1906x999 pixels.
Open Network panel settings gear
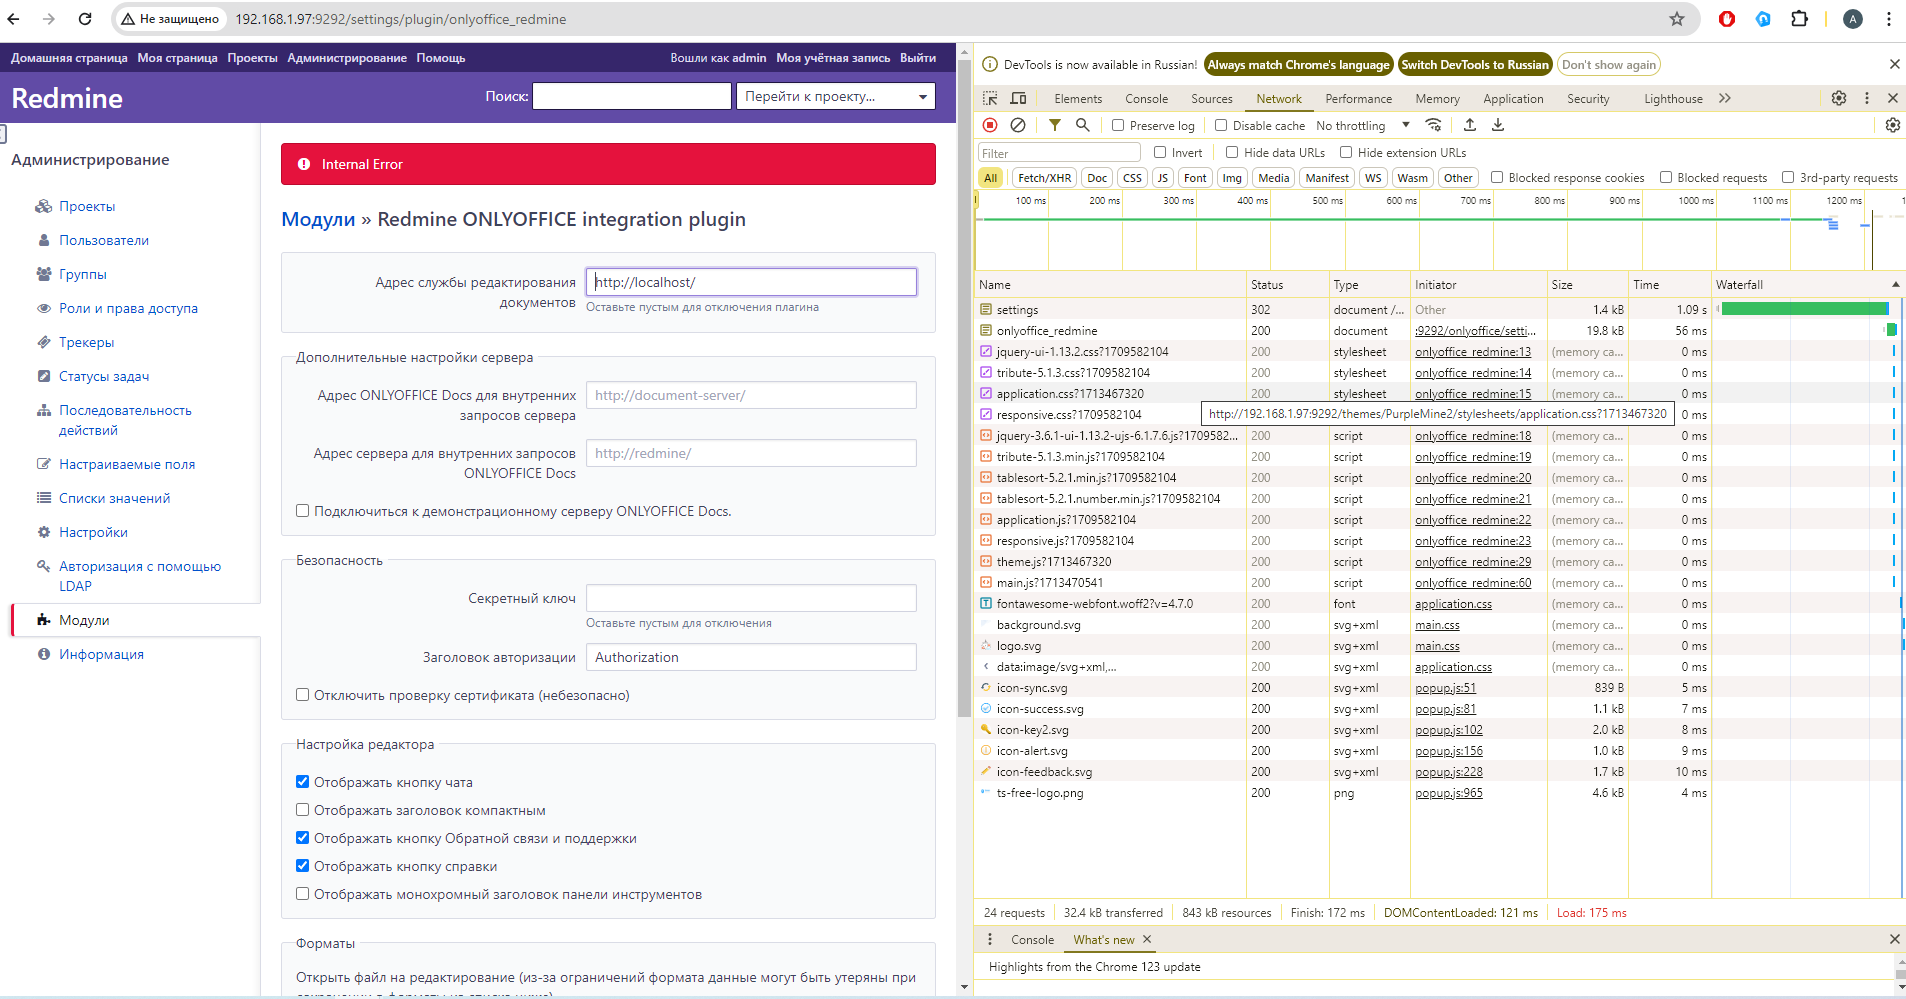(1893, 125)
